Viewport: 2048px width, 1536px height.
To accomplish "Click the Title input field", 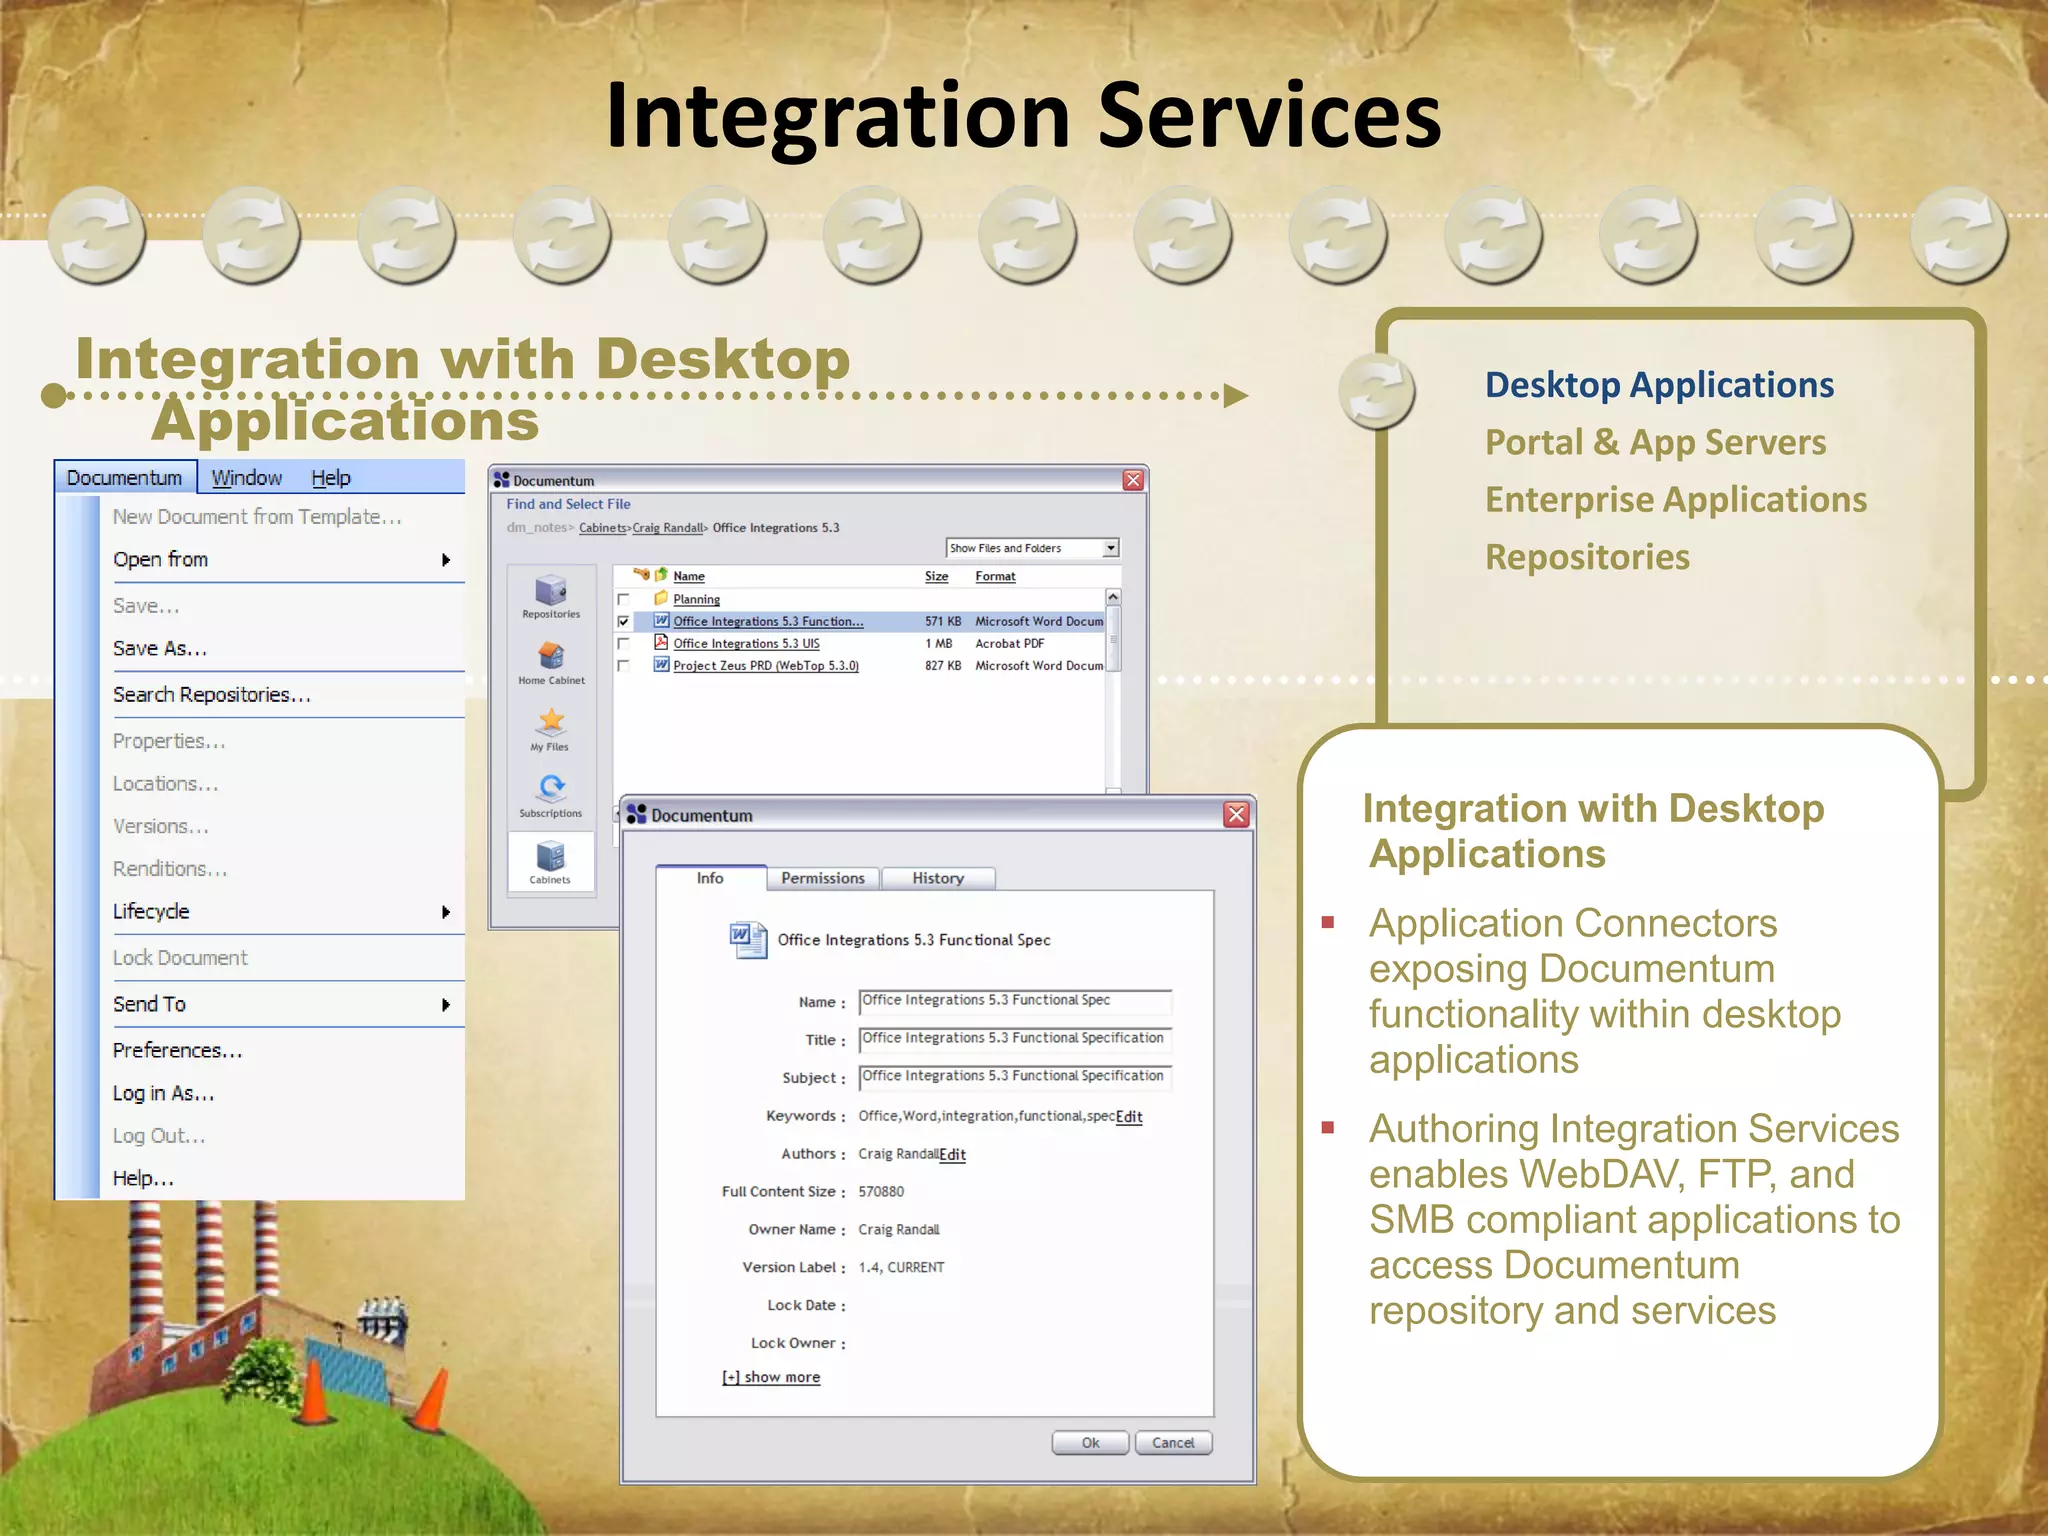I will [x=1014, y=1039].
